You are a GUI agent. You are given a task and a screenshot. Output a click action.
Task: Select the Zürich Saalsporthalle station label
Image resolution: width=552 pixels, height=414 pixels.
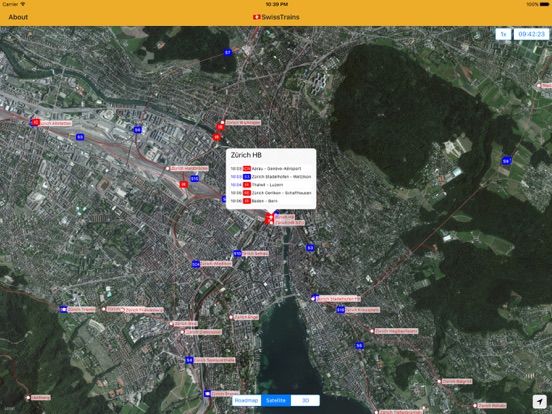click(x=214, y=360)
